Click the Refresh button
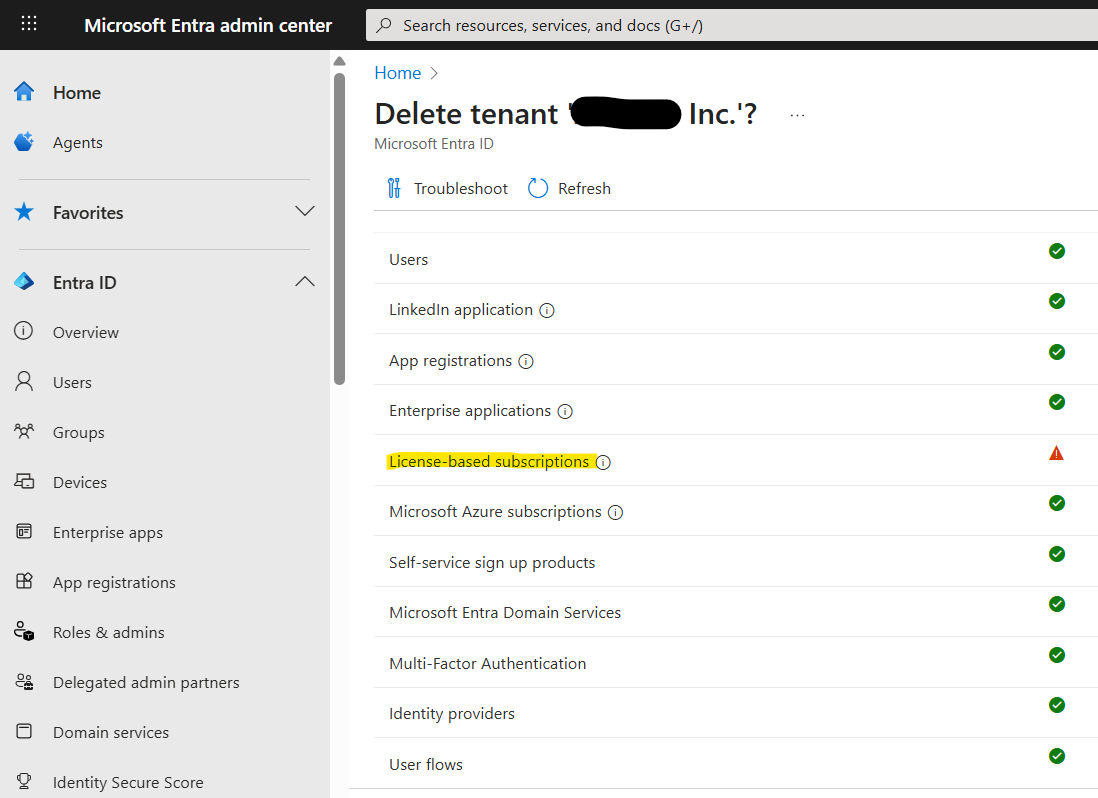 [x=569, y=188]
